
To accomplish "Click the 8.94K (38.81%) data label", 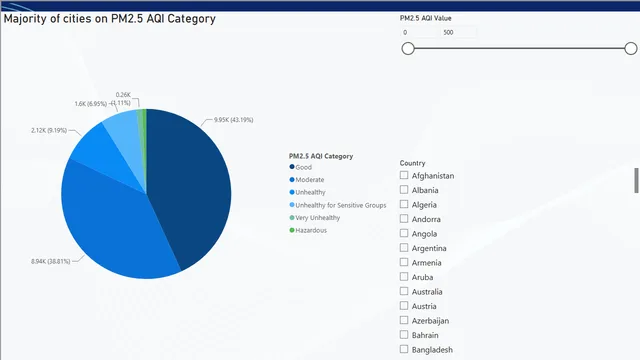I will click(51, 261).
